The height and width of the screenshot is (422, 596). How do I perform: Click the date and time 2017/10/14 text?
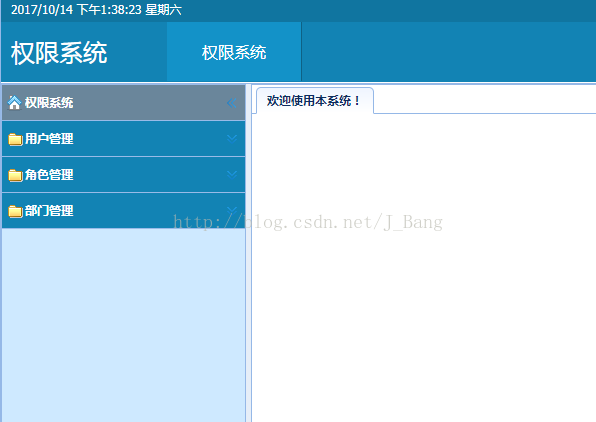(x=96, y=10)
